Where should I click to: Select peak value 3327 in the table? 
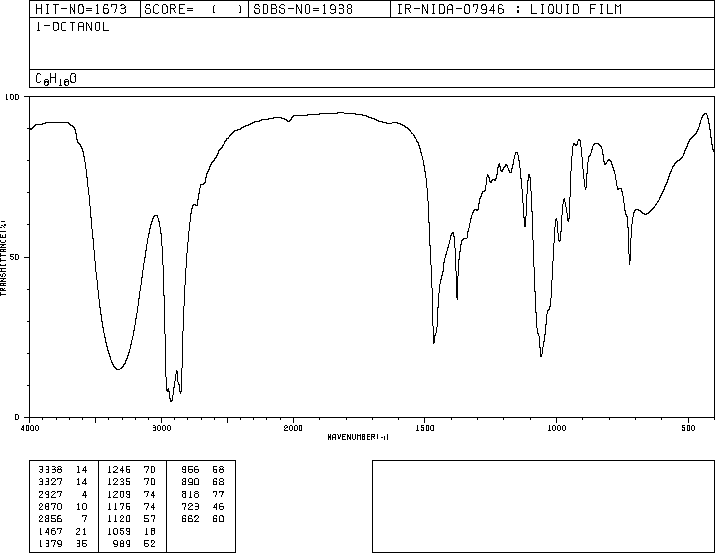click(50, 482)
